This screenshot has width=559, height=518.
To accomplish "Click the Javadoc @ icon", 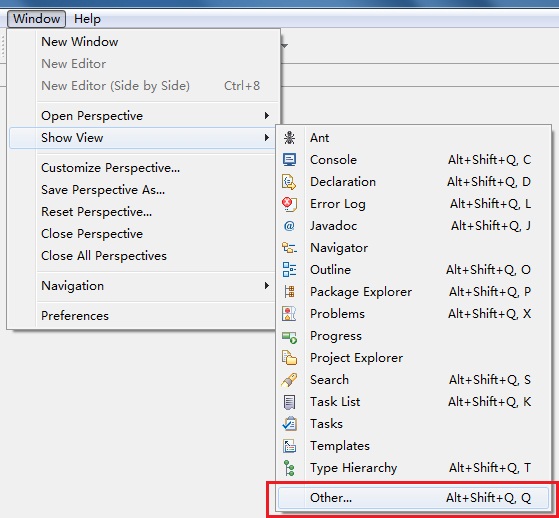I will click(289, 226).
